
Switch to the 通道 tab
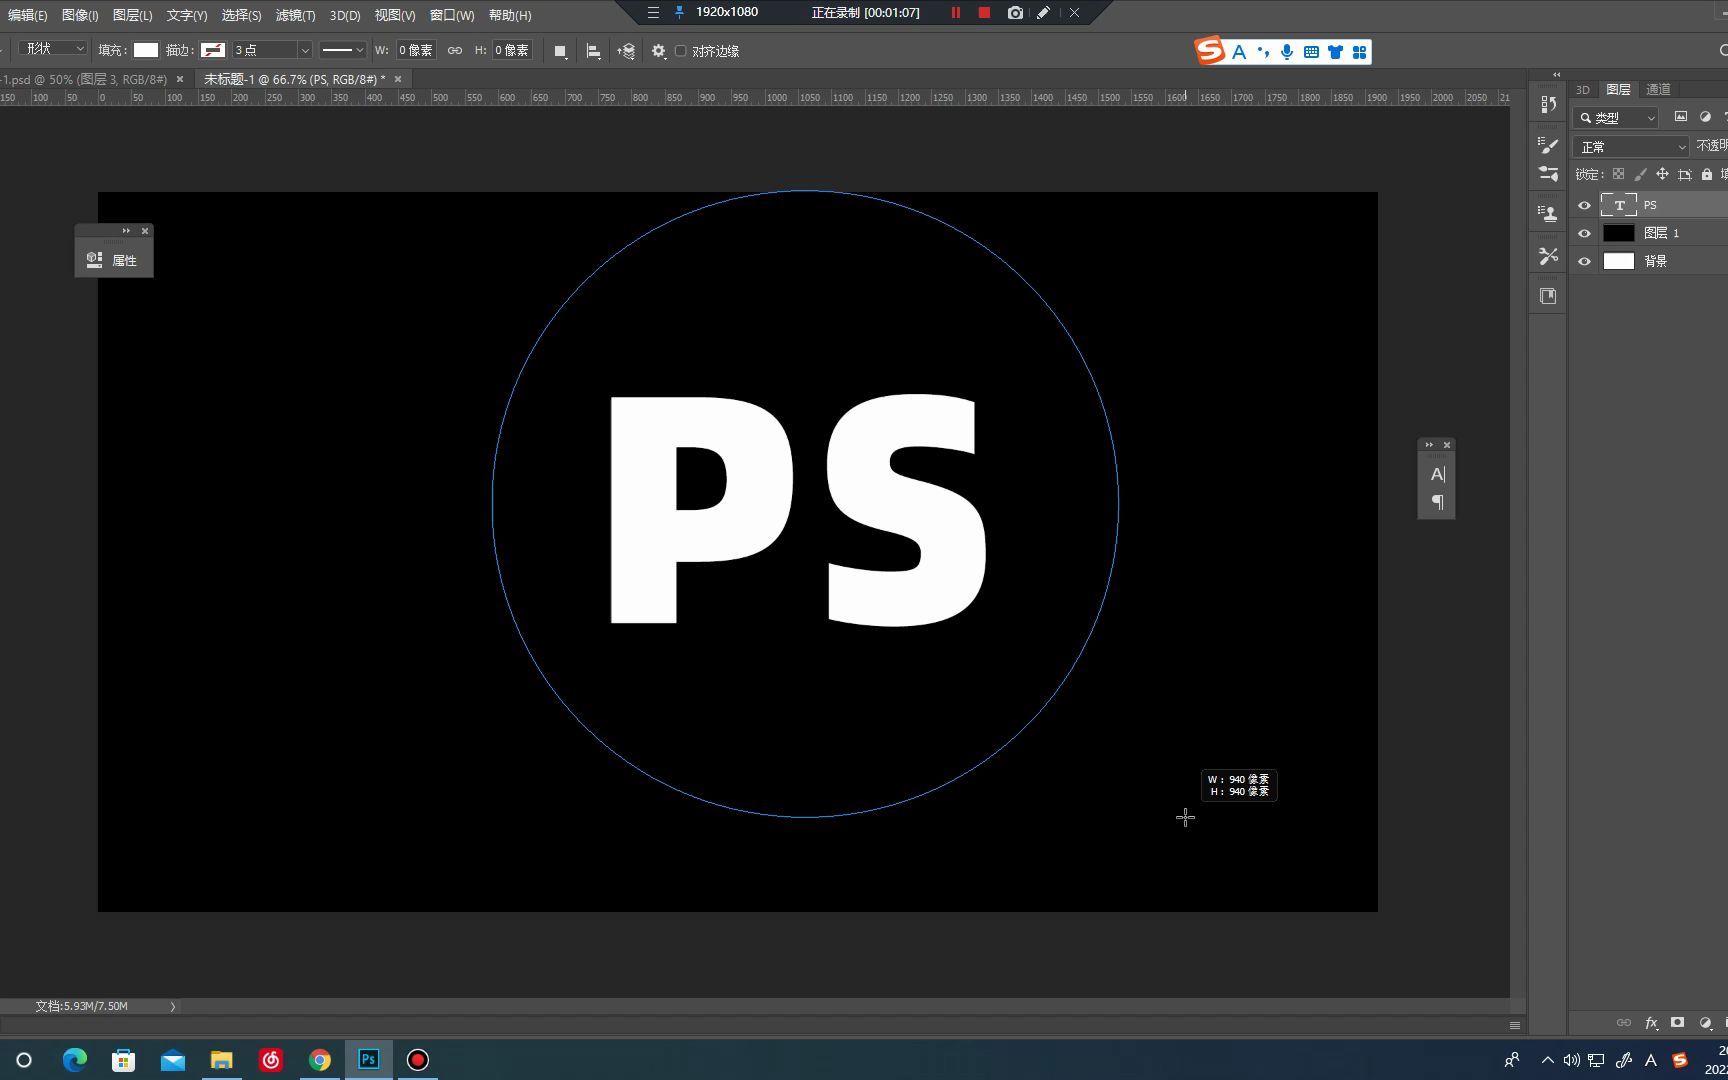[x=1657, y=89]
